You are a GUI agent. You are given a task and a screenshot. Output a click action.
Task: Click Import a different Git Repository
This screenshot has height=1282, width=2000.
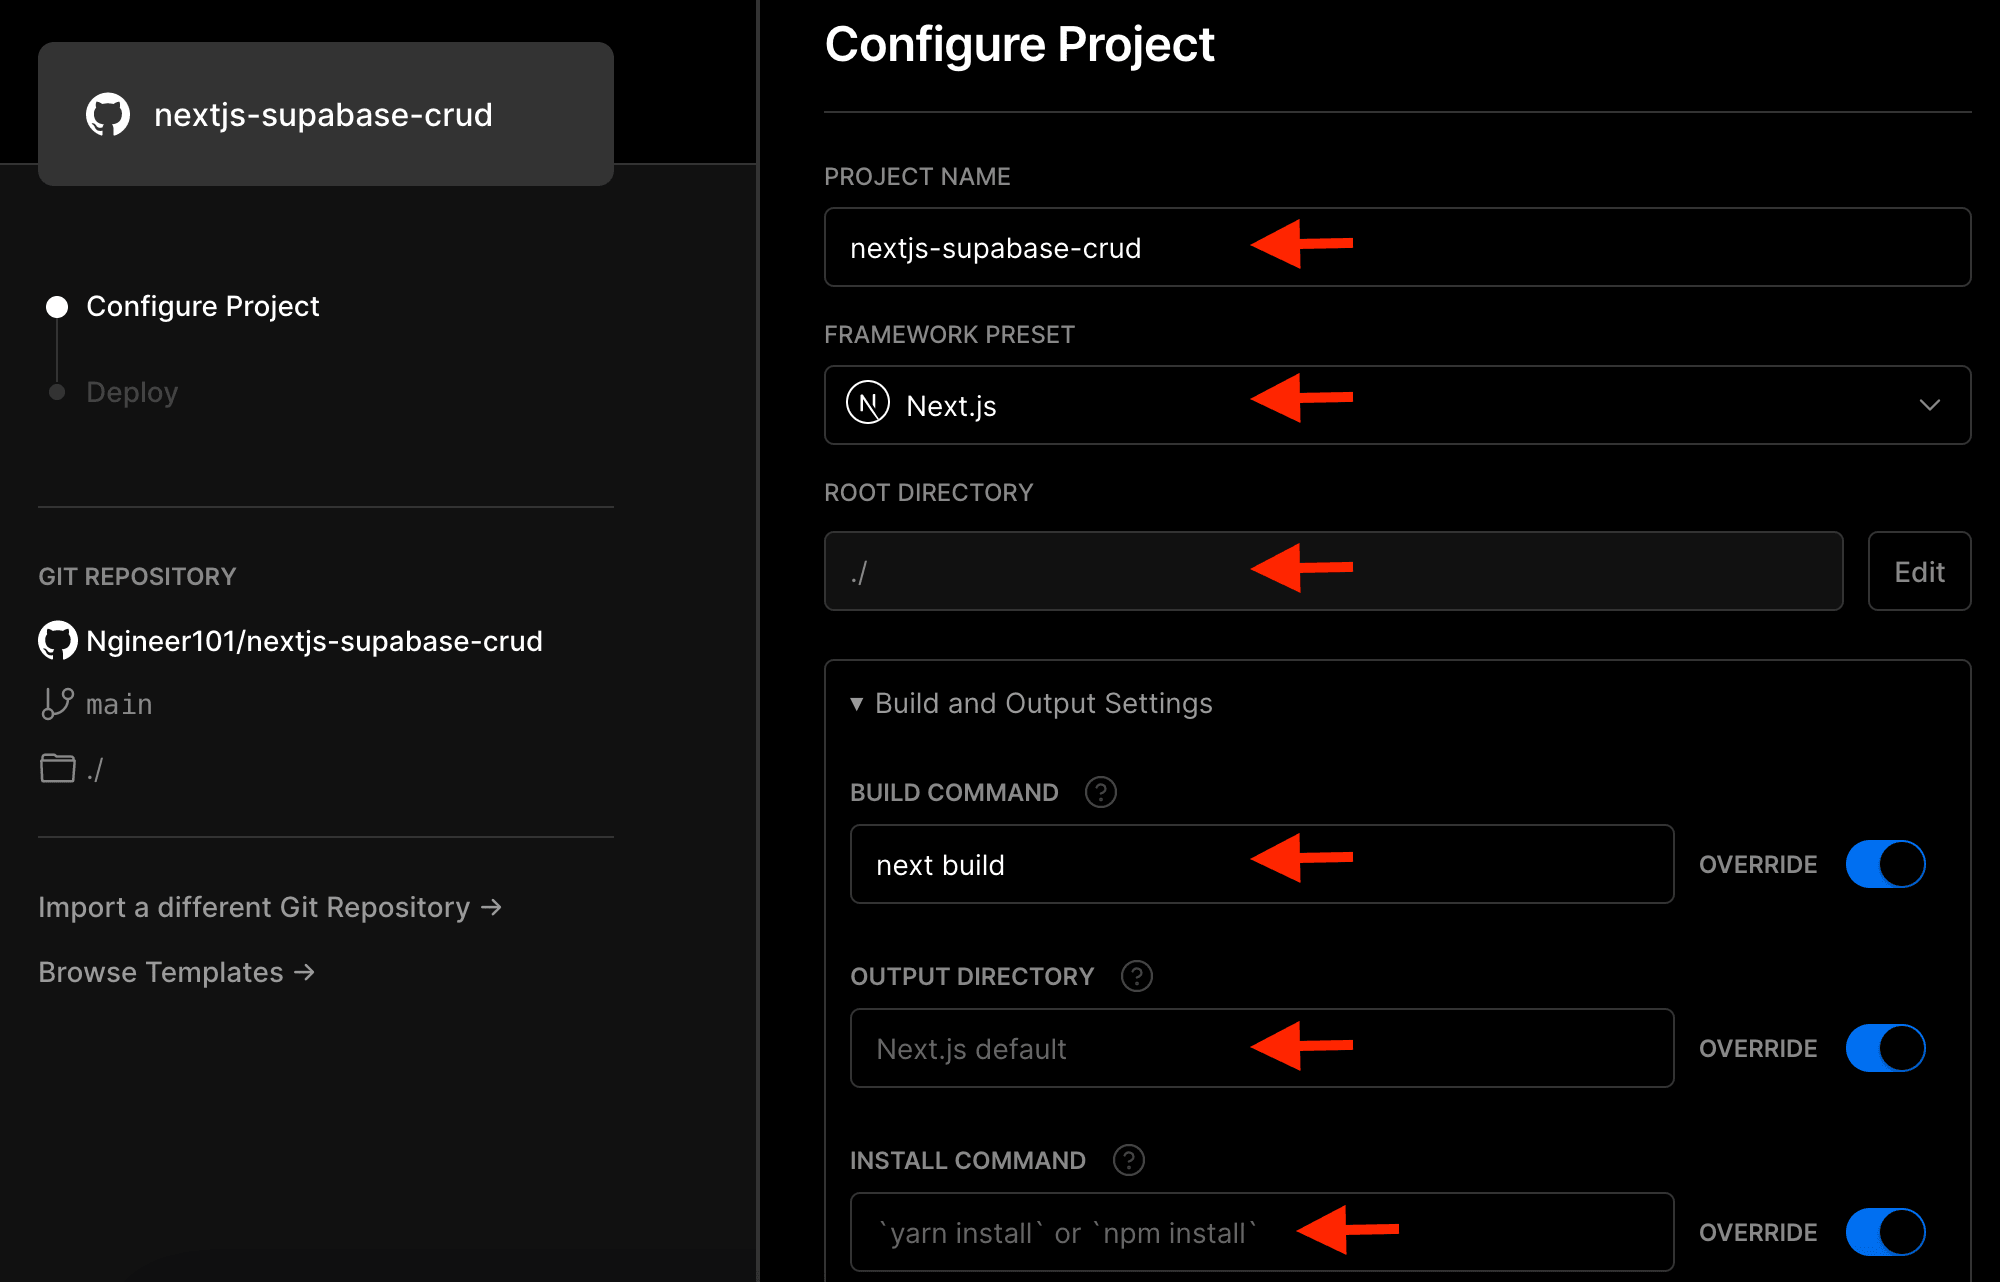(x=268, y=907)
